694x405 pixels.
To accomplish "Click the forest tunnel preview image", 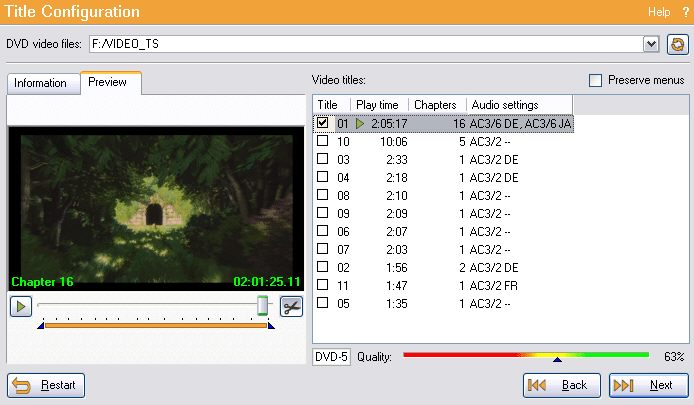I will coord(156,208).
